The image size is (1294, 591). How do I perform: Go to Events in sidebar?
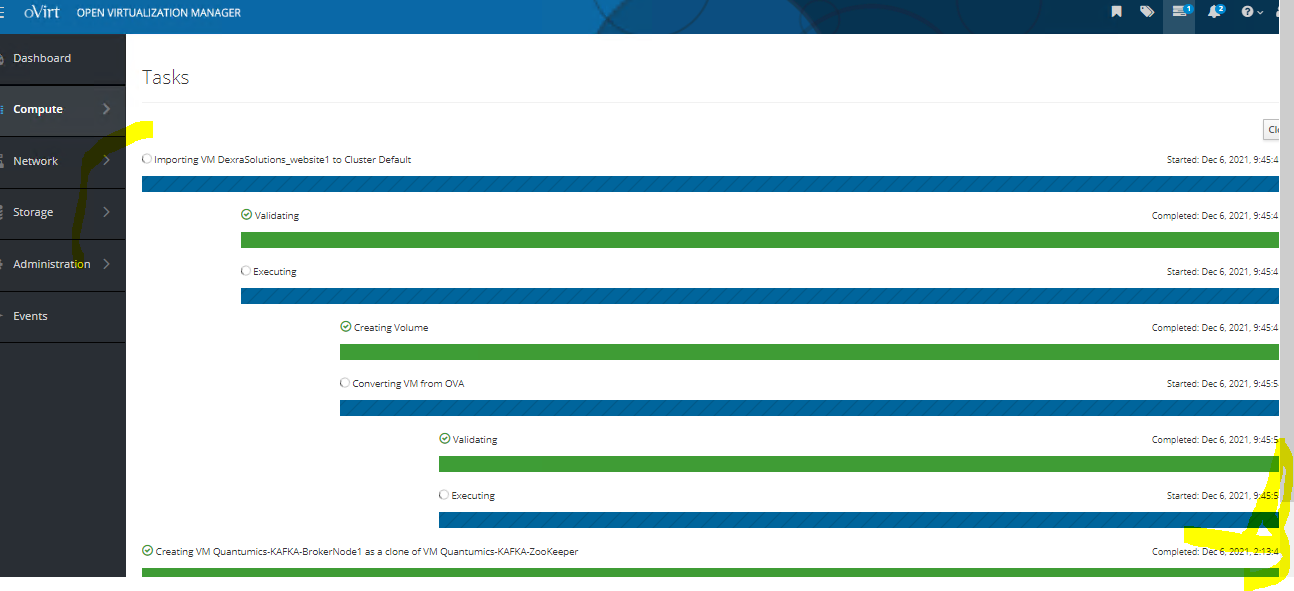coord(30,316)
